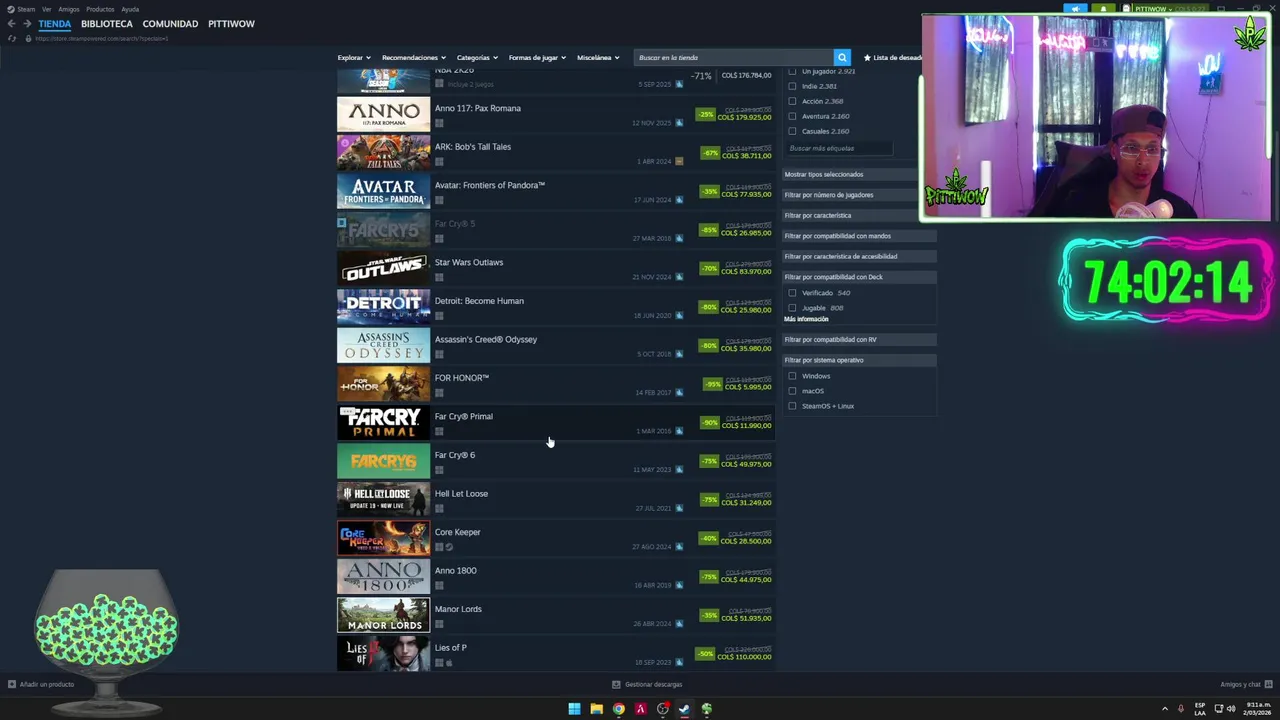The image size is (1280, 720).
Task: Click the Gestionar descargas download icon
Action: [616, 685]
